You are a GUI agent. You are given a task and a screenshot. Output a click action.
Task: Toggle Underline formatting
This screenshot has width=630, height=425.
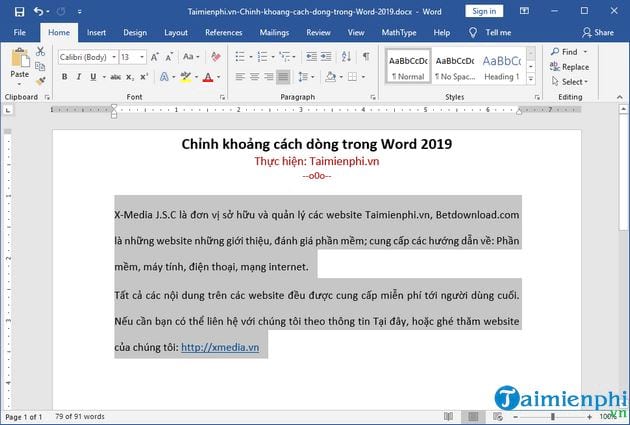tap(93, 77)
